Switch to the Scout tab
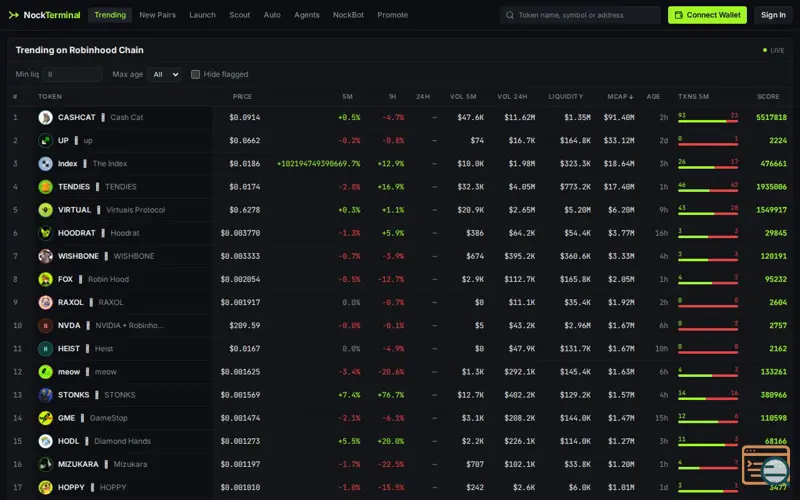Screen dimensions: 800x500 pyautogui.click(x=239, y=15)
